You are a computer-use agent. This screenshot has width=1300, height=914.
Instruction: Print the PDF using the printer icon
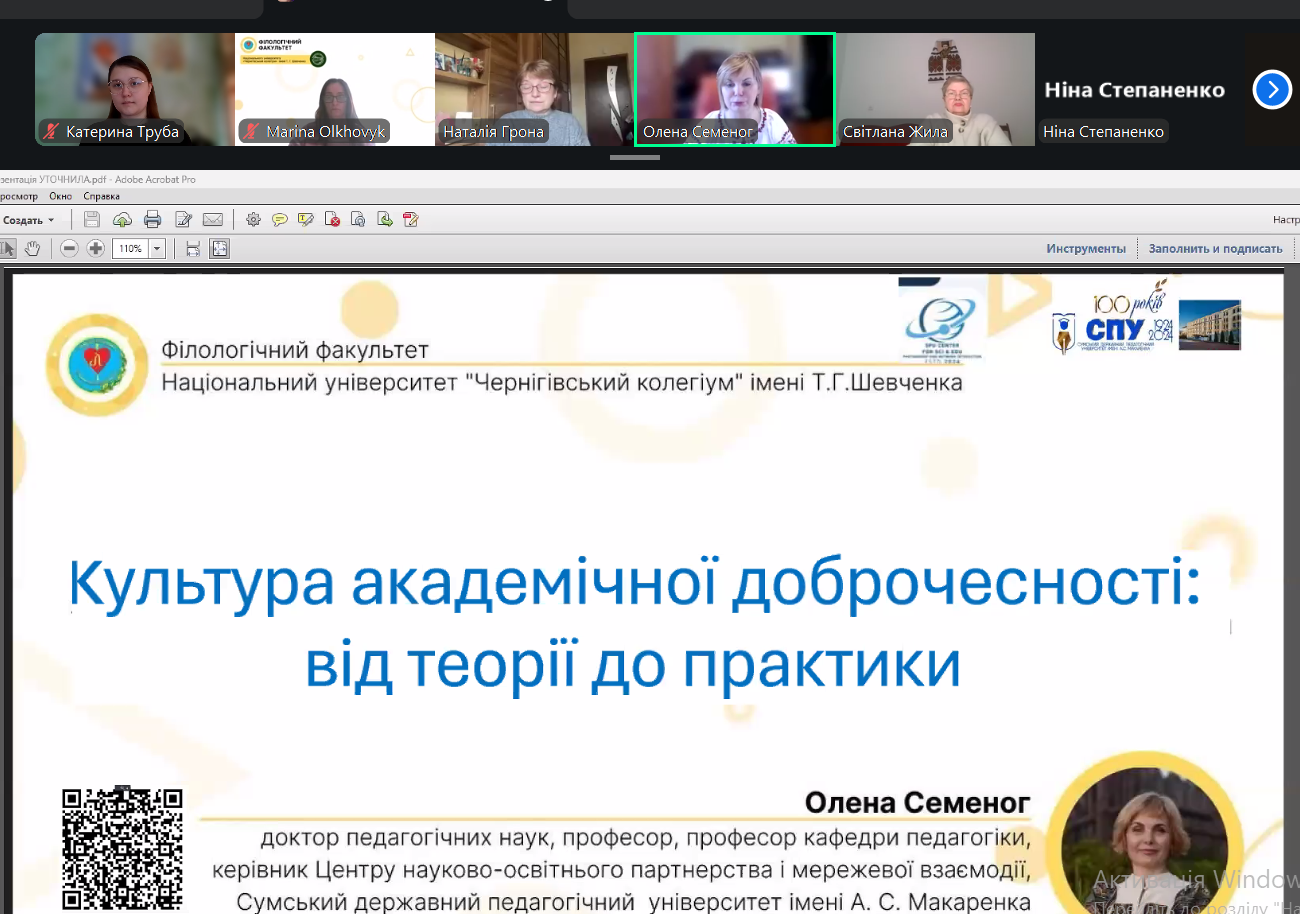152,220
